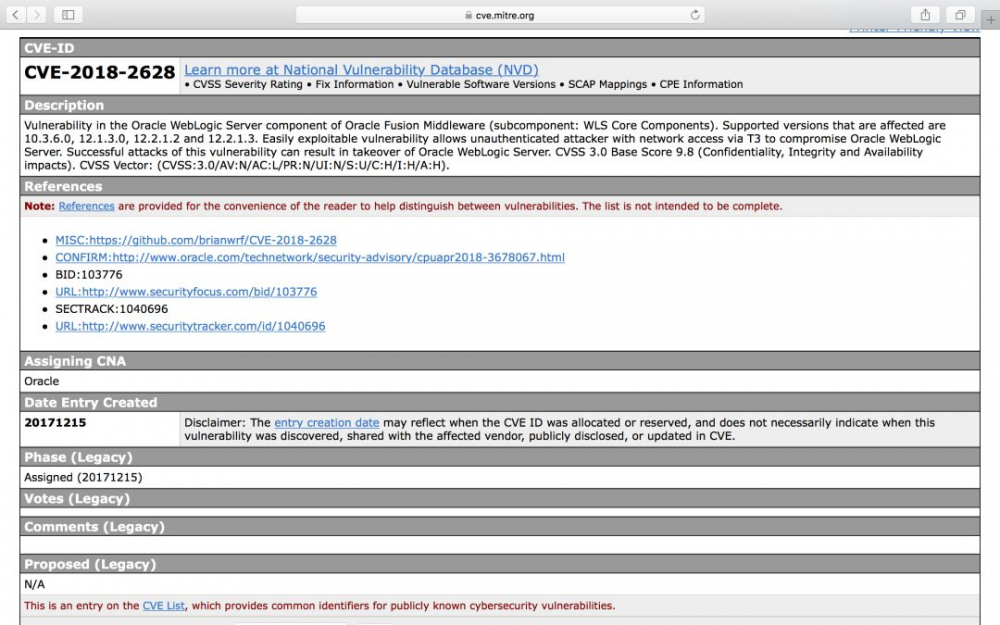The height and width of the screenshot is (625, 1000).
Task: Click the References section header
Action: (500, 186)
